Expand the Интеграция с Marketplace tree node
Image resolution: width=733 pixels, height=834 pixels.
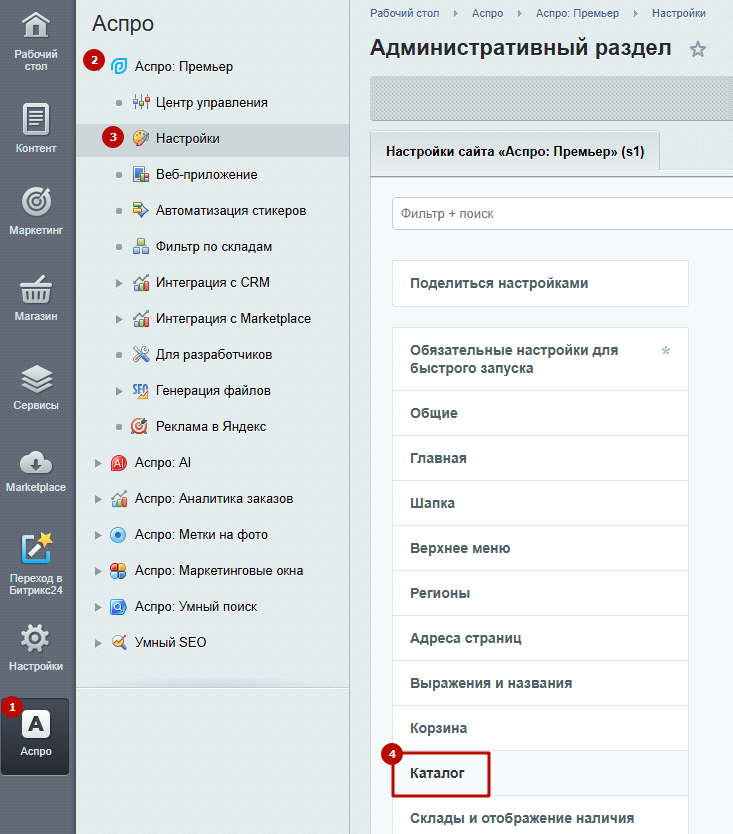point(119,319)
